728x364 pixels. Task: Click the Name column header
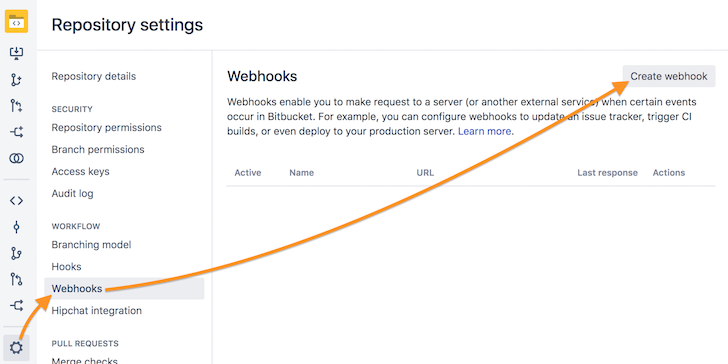pyautogui.click(x=301, y=173)
